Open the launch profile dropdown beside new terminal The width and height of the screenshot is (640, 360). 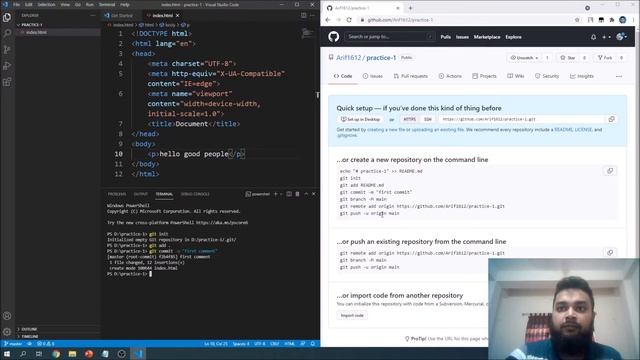[x=281, y=194]
